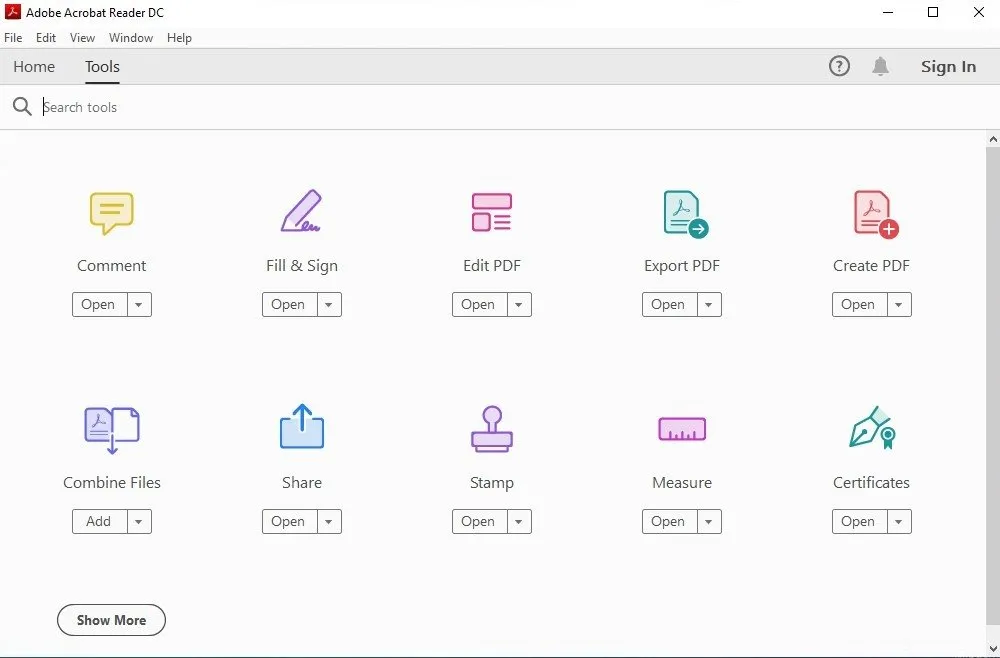The height and width of the screenshot is (658, 1000).
Task: Select the Measure tool icon
Action: [681, 429]
